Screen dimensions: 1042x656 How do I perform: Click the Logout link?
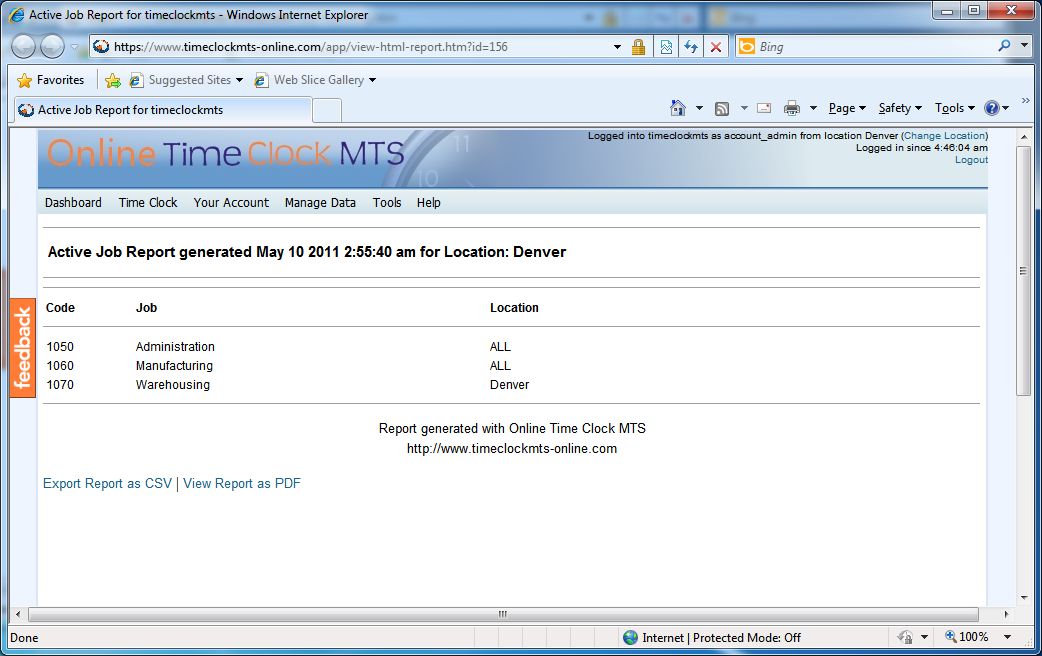coord(971,160)
